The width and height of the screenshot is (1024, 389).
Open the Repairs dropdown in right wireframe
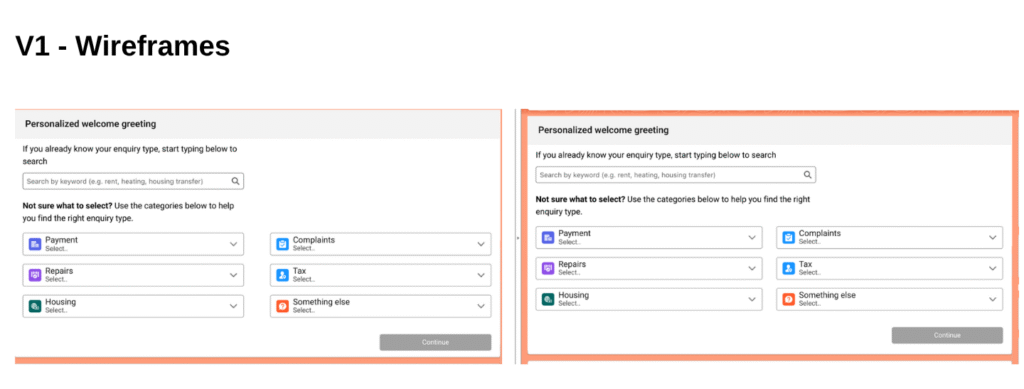(648, 268)
